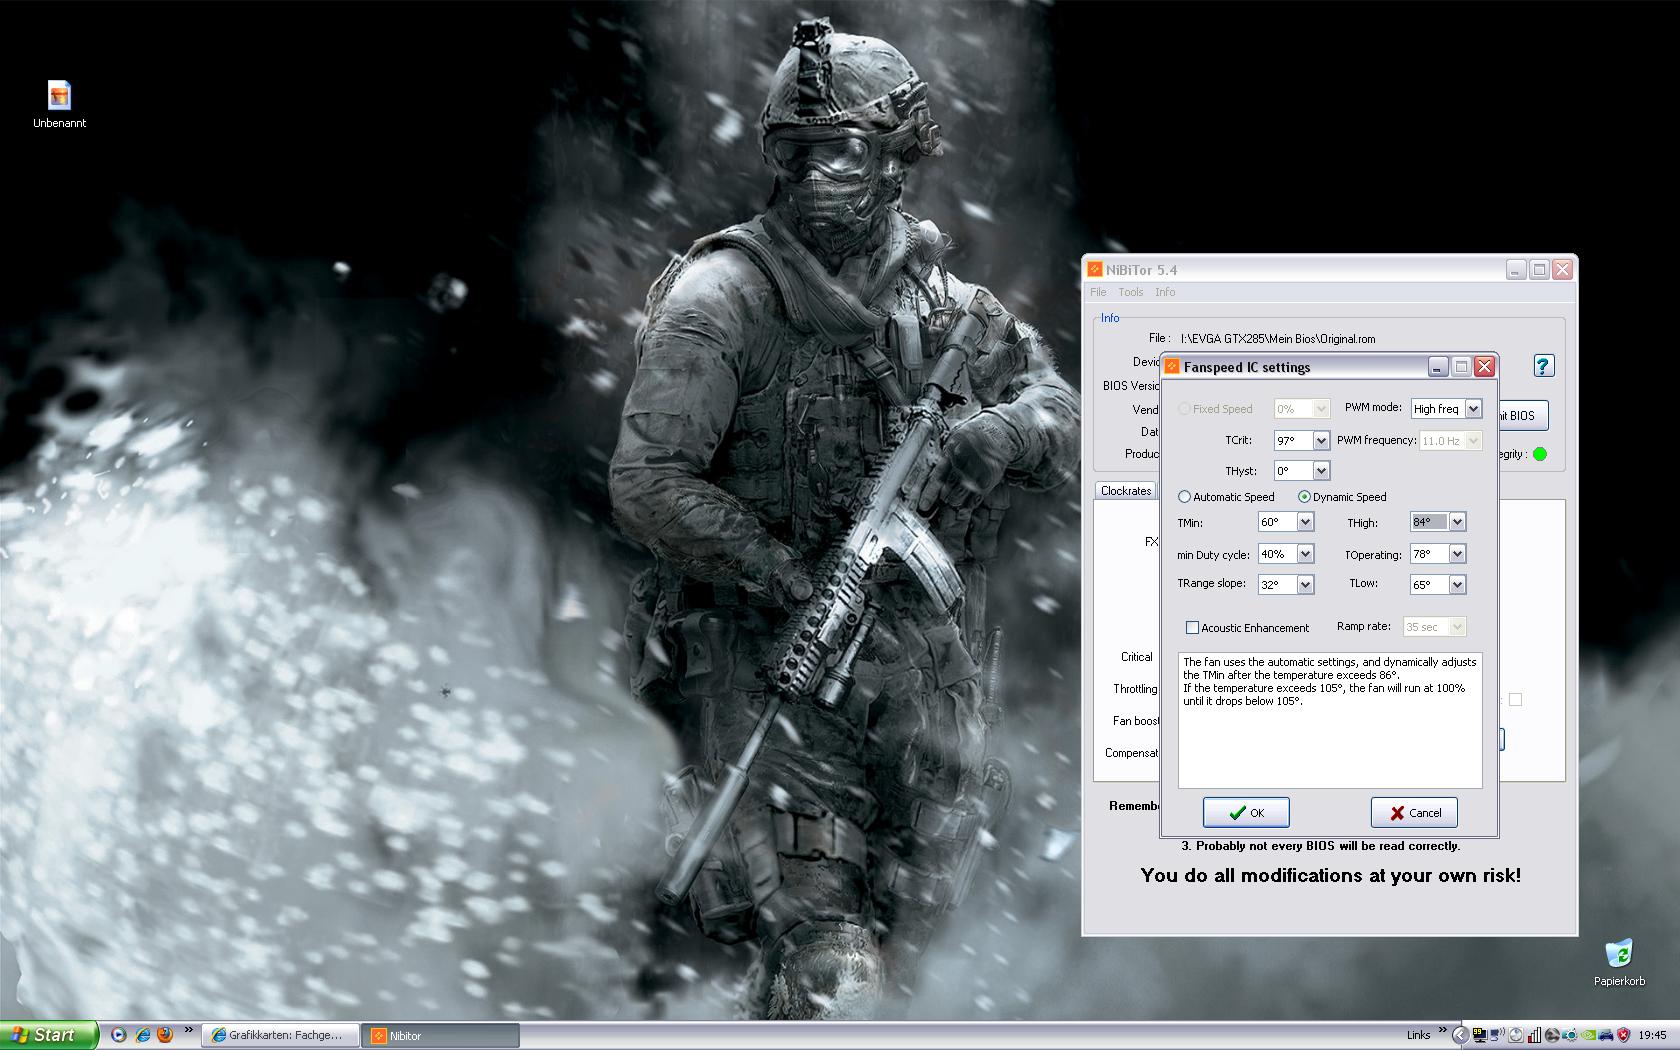
Task: Click the signal bars tray icon
Action: (x=1534, y=1035)
